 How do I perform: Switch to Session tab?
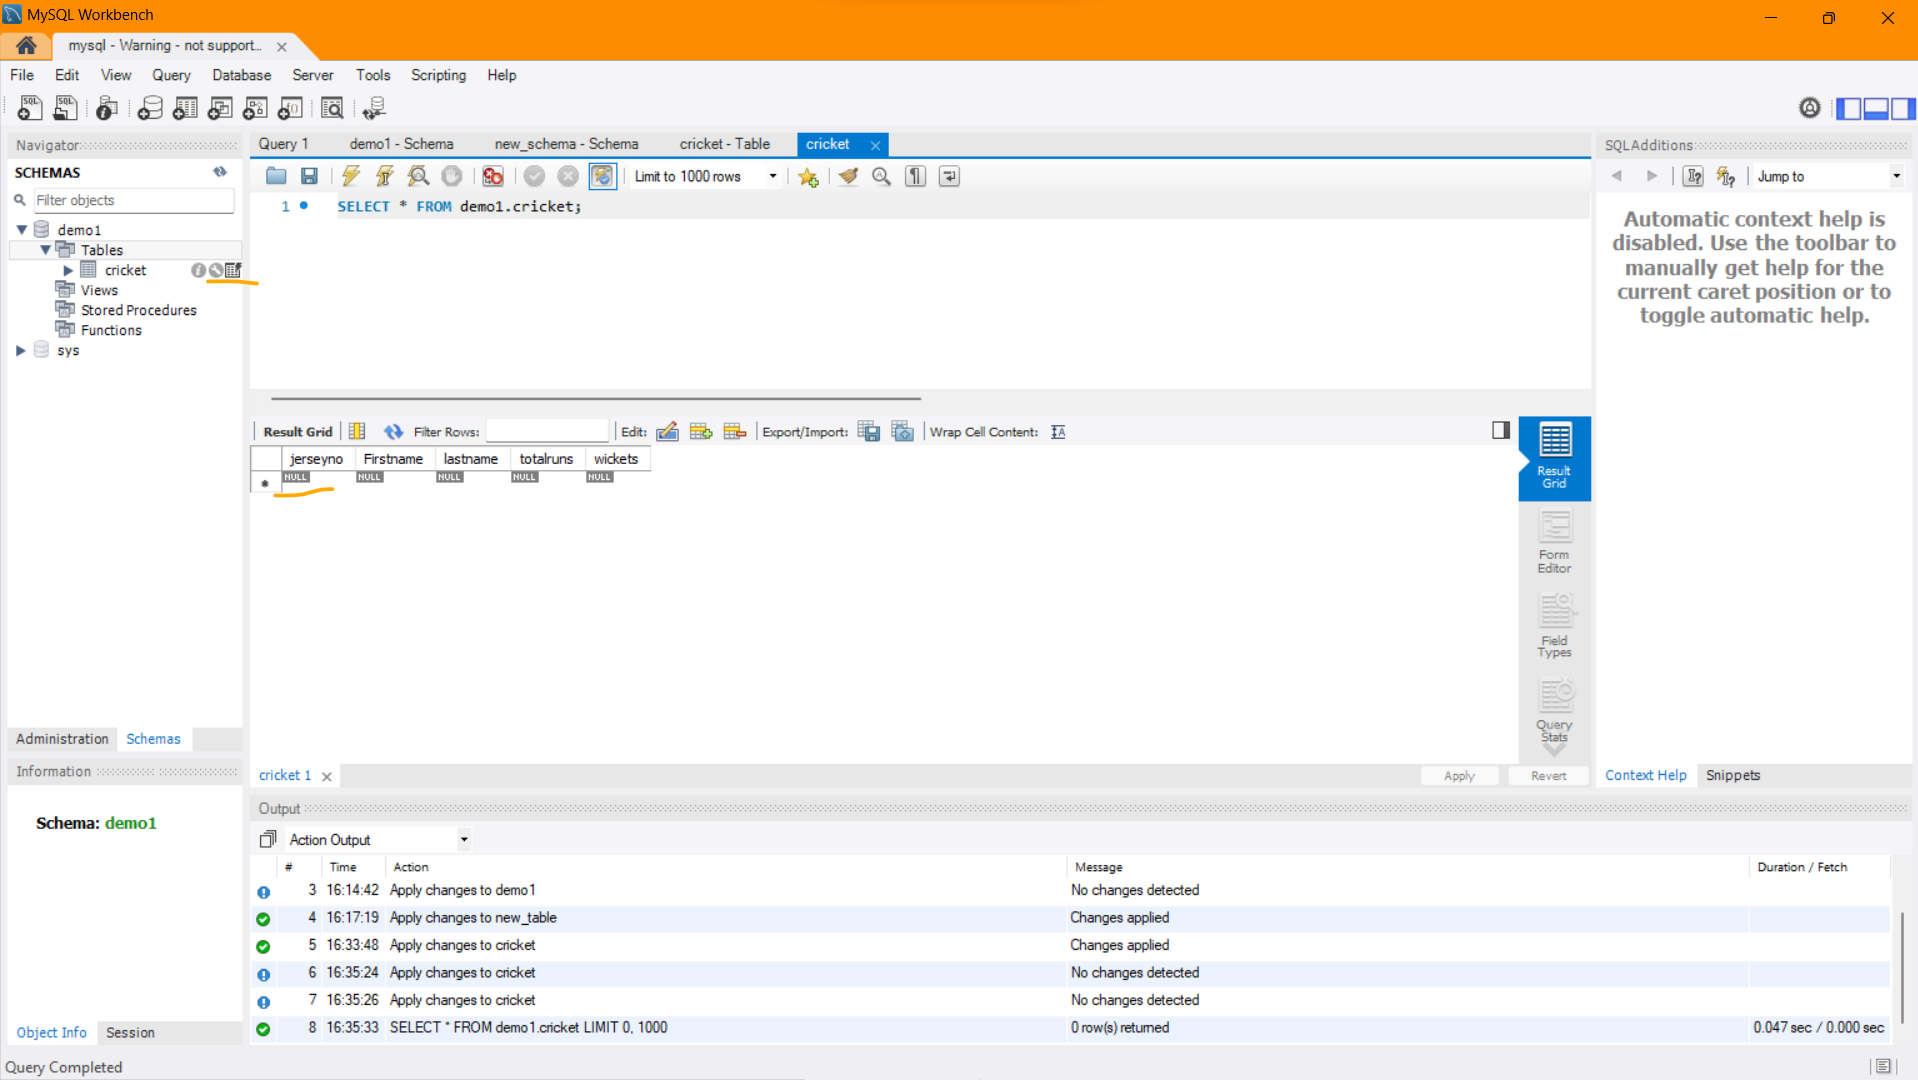pyautogui.click(x=130, y=1033)
